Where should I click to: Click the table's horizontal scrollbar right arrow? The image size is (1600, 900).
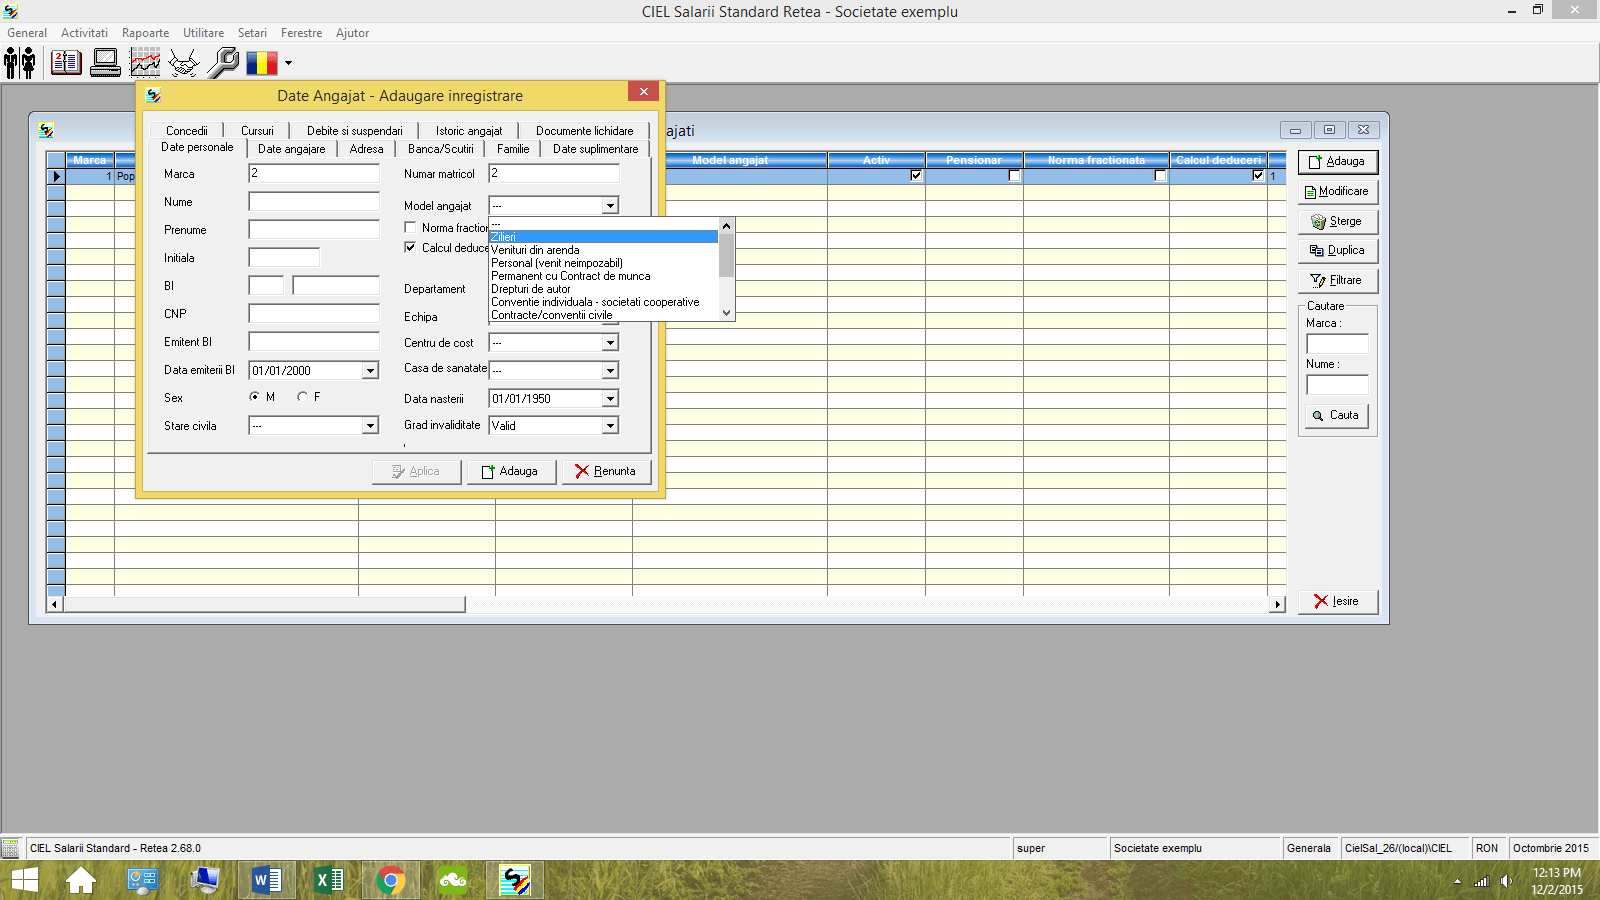coord(1277,604)
